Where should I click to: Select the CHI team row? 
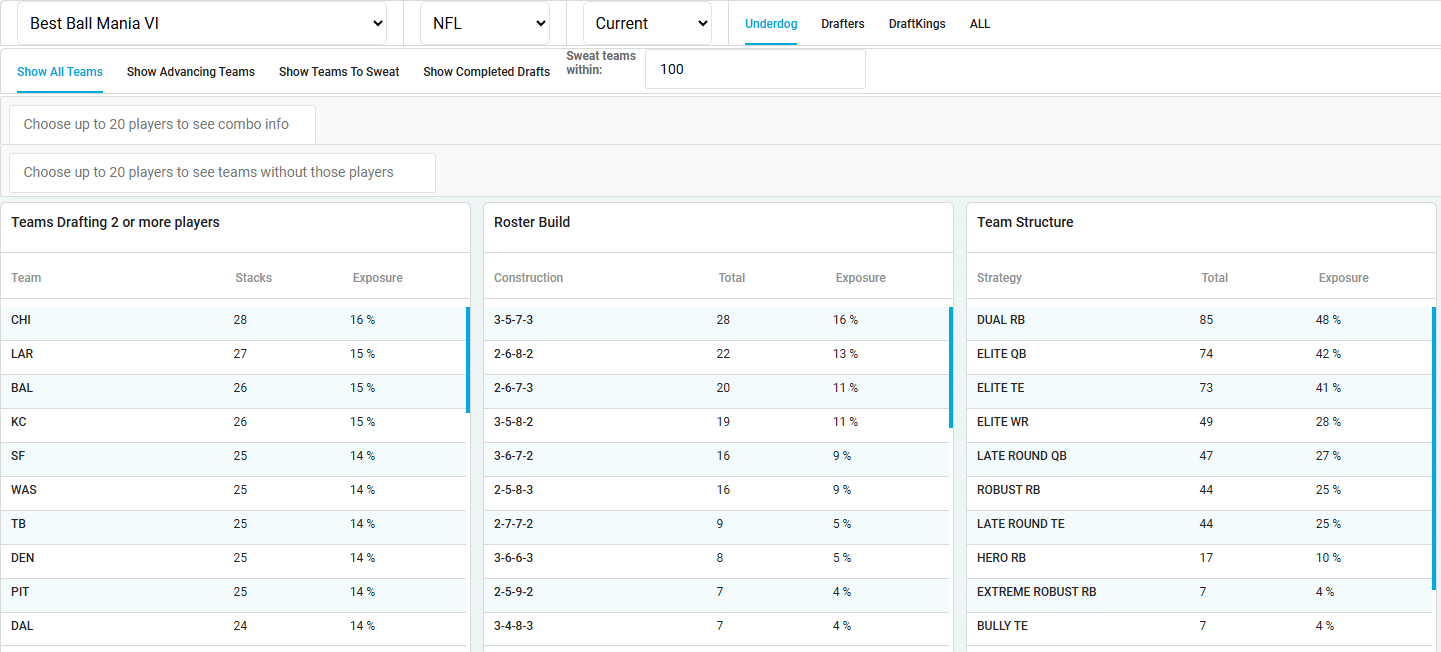coord(233,320)
